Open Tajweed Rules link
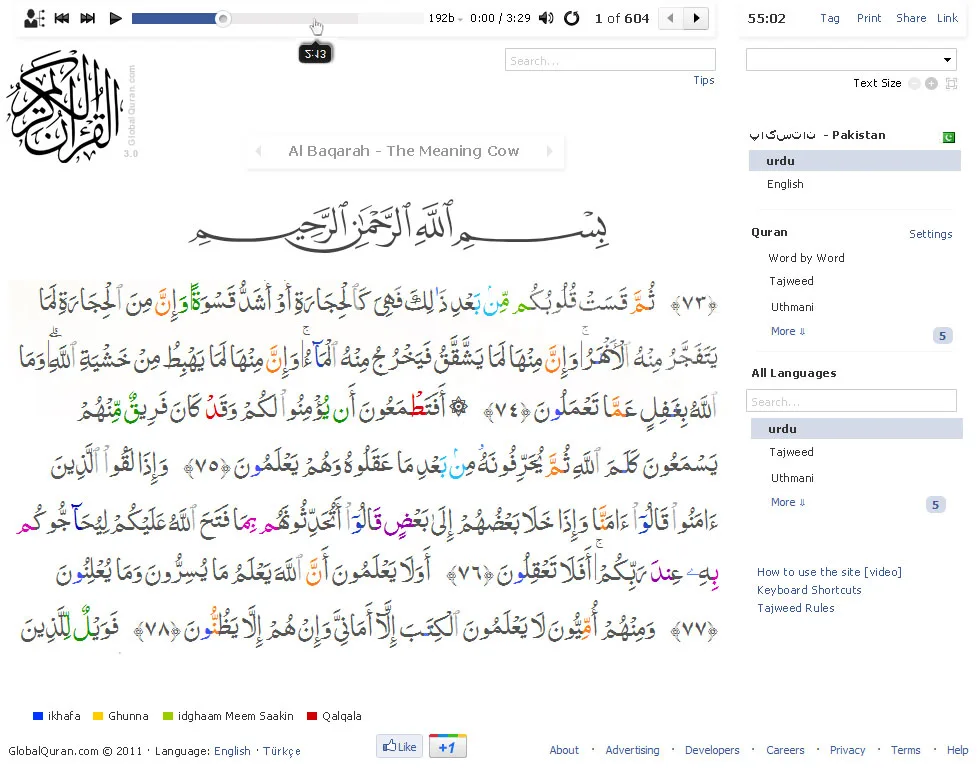The image size is (980, 768). pos(795,608)
